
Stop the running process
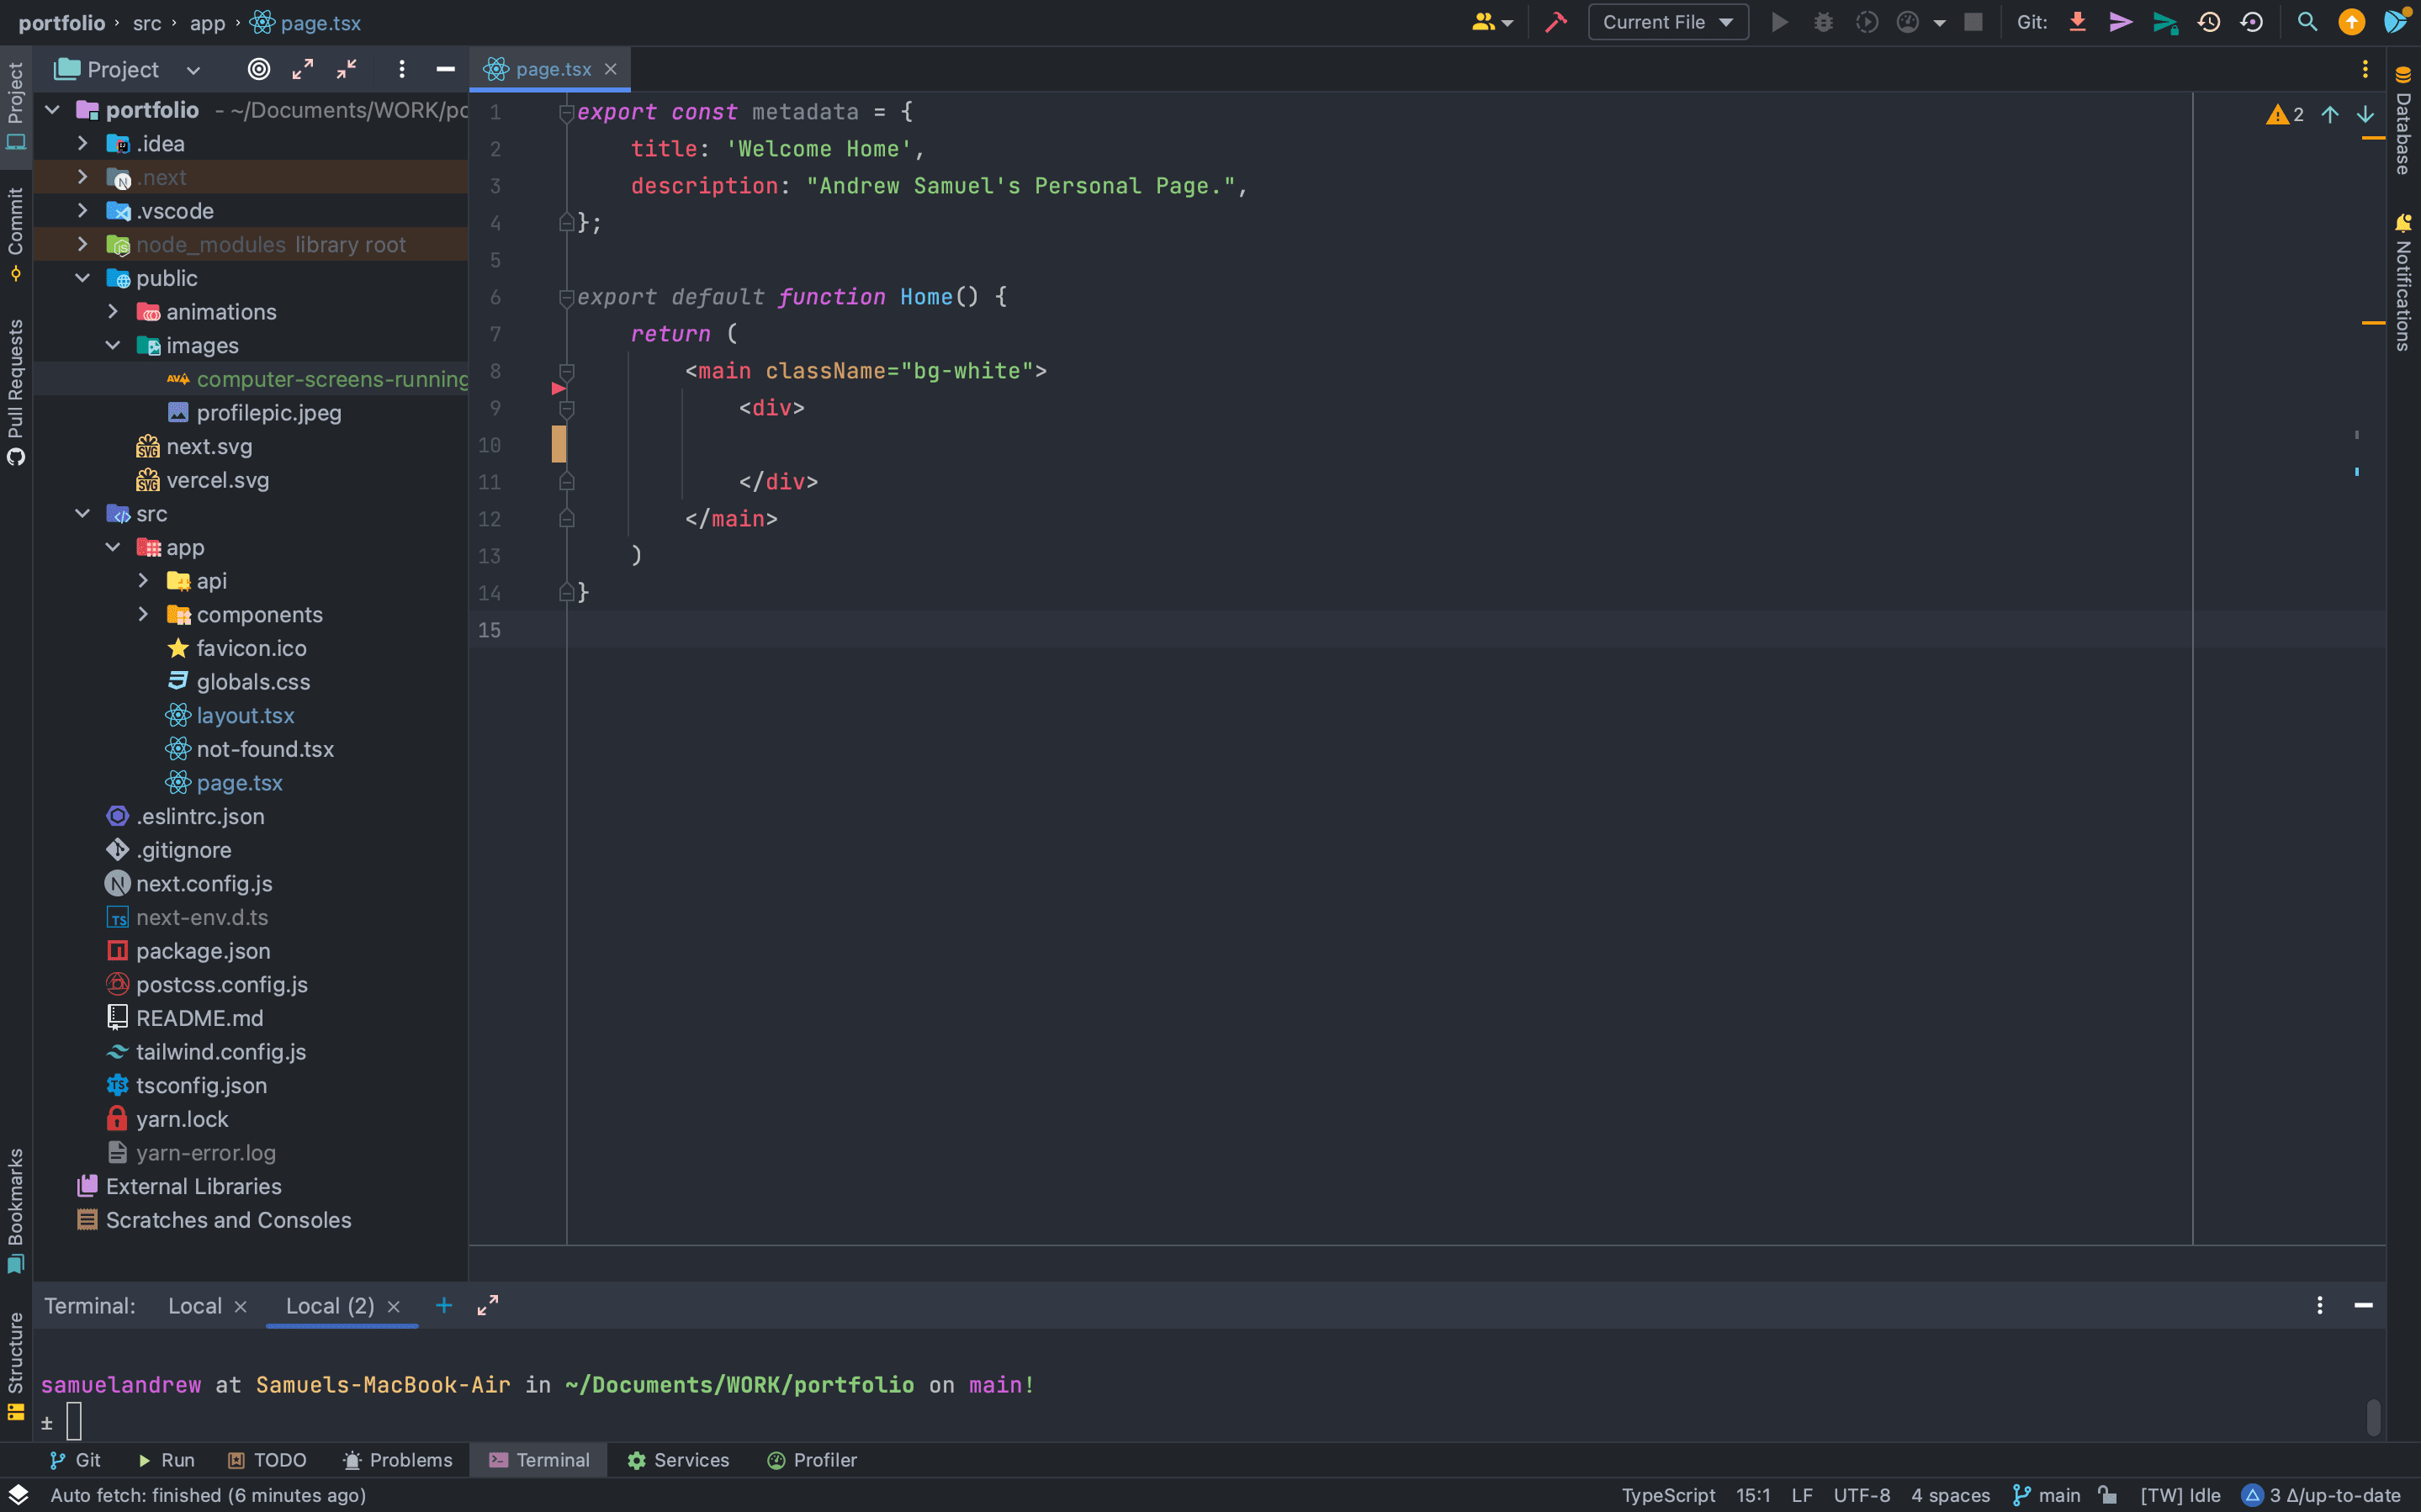tap(1973, 22)
